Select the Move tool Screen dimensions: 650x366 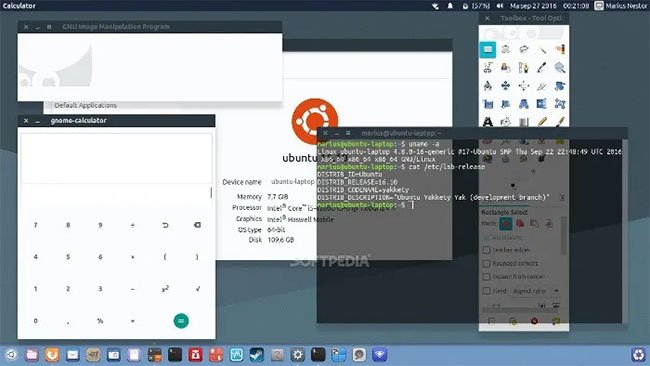coord(505,86)
